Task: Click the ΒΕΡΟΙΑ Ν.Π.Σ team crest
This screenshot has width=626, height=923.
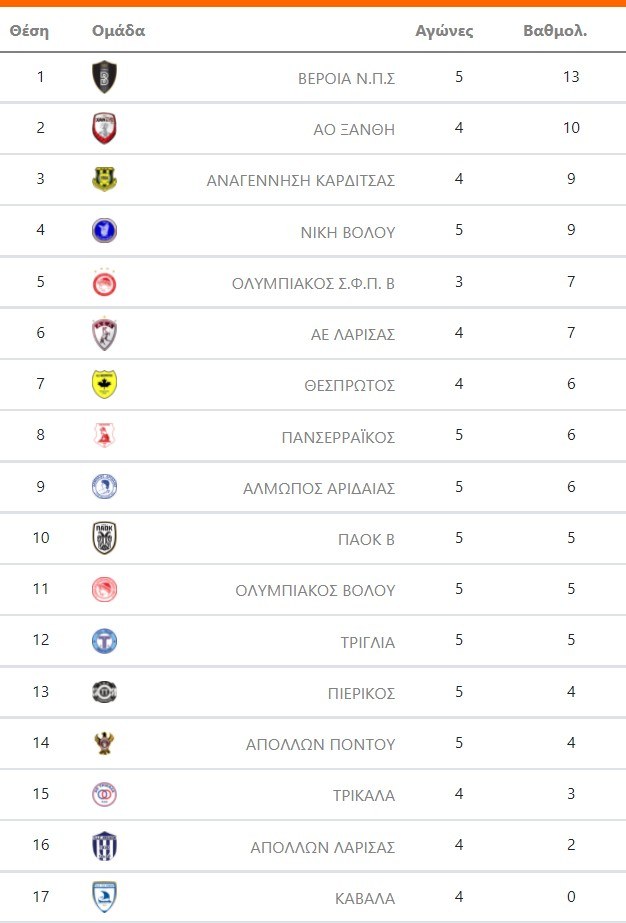Action: [x=104, y=77]
